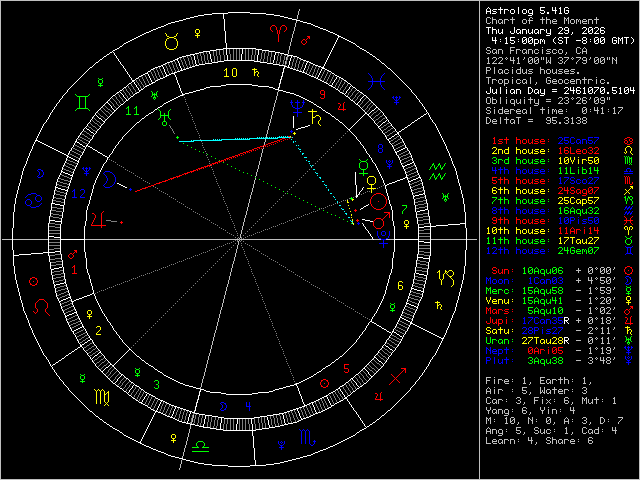Click the date 'Thu January 29, 2026'
Screen dimensions: 640x480
546,31
